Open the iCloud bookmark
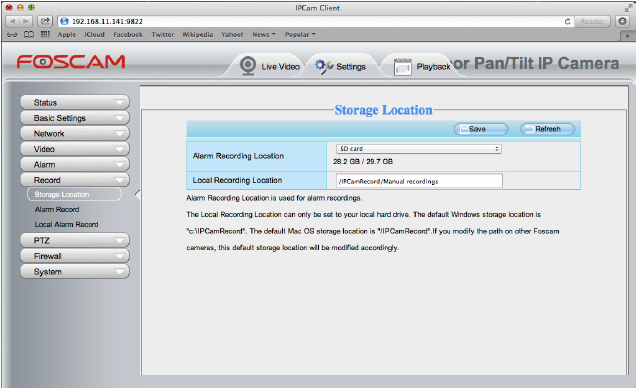This screenshot has height=388, width=637. [x=95, y=35]
